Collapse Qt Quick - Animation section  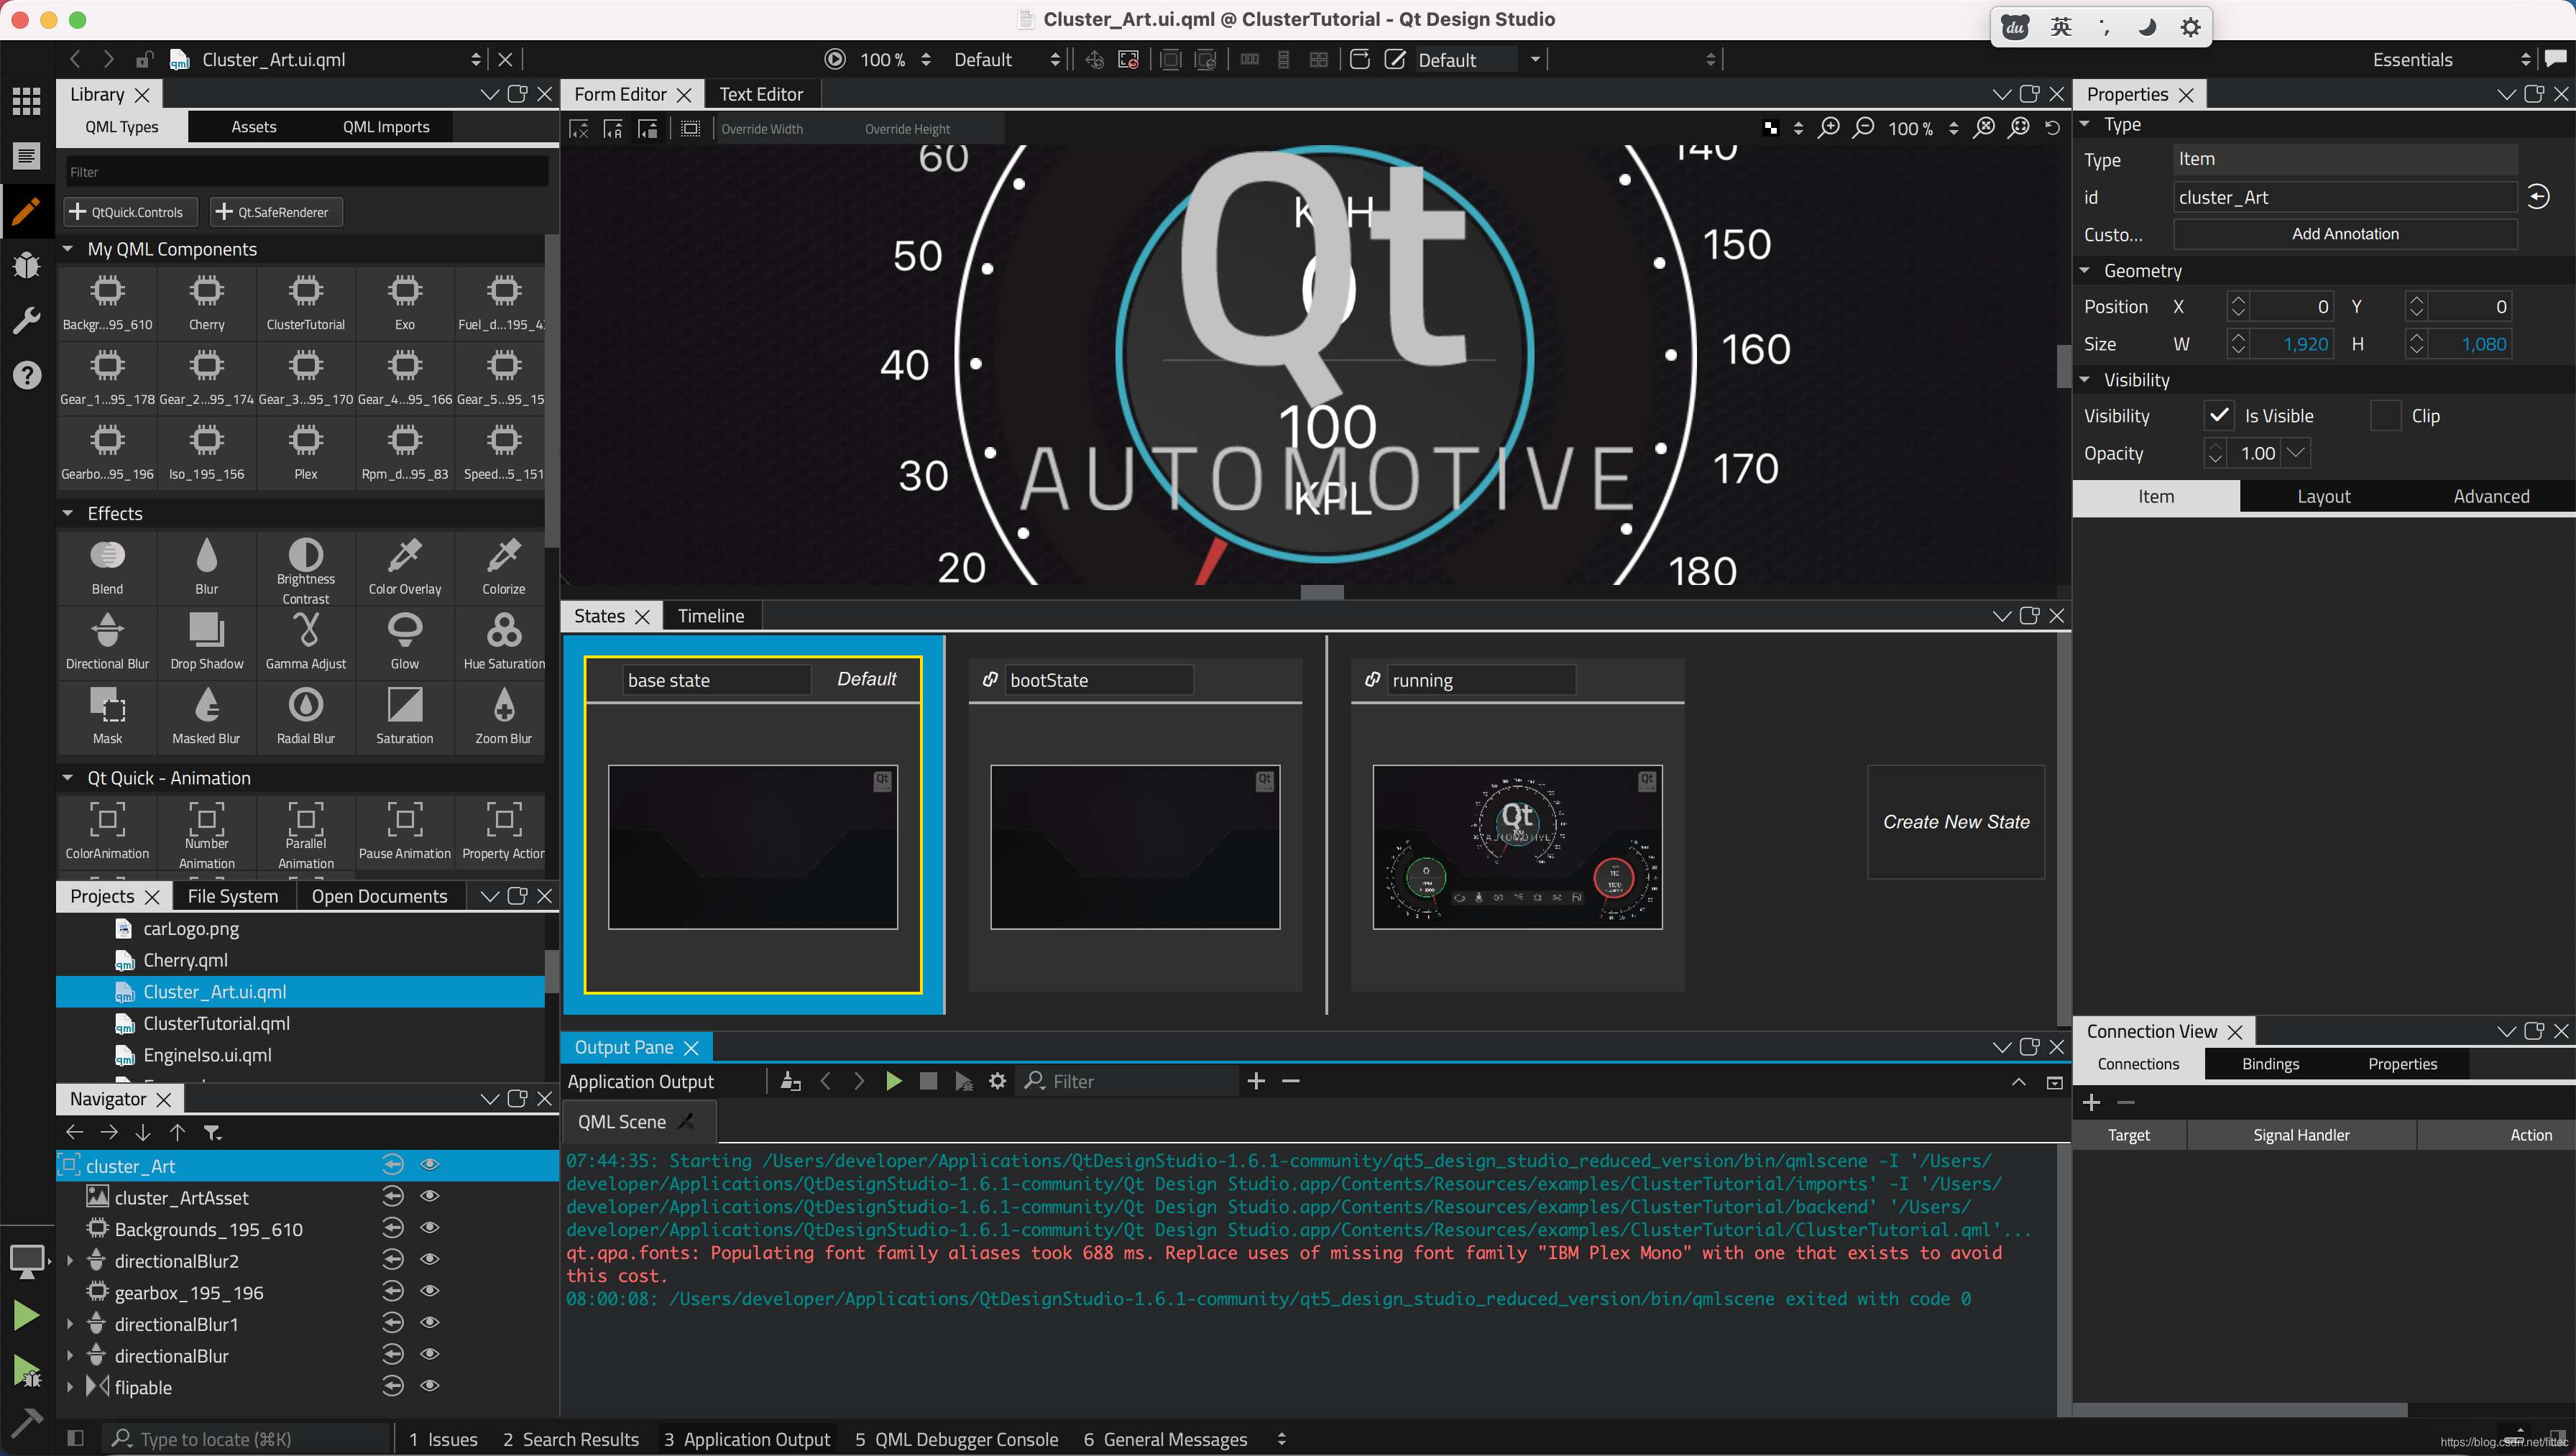(68, 778)
